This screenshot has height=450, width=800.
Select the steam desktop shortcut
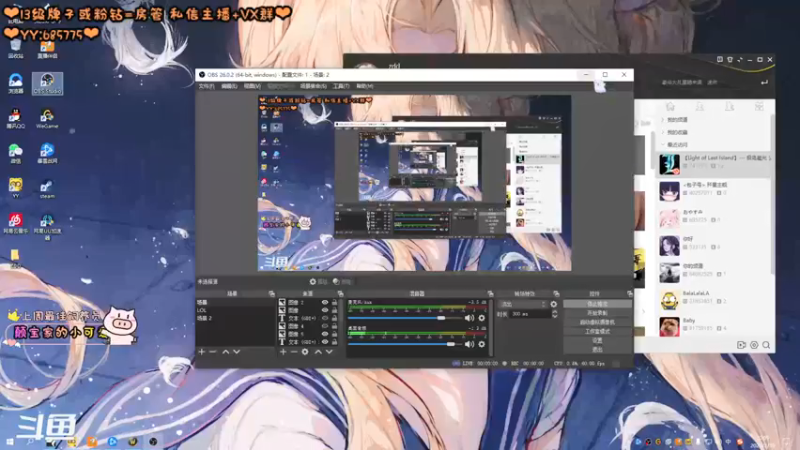47,189
